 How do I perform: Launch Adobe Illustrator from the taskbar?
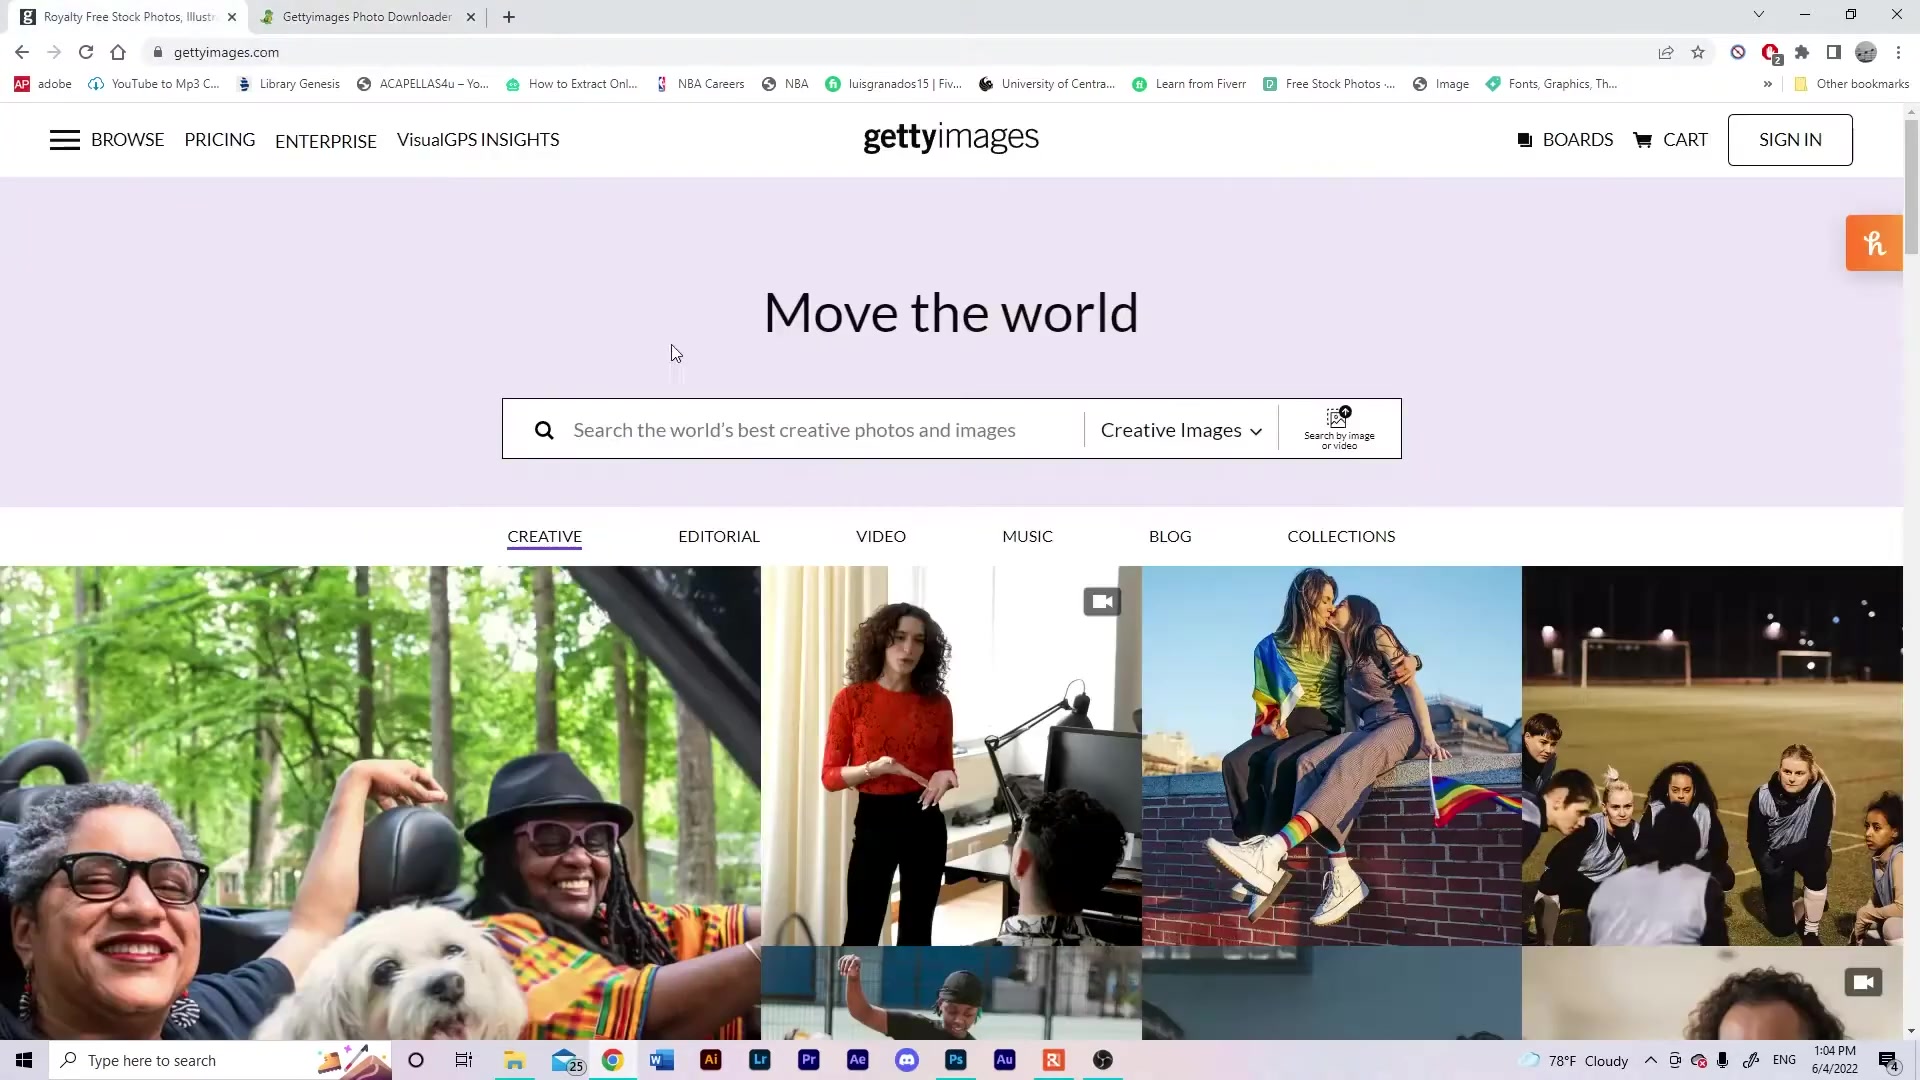click(x=711, y=1060)
